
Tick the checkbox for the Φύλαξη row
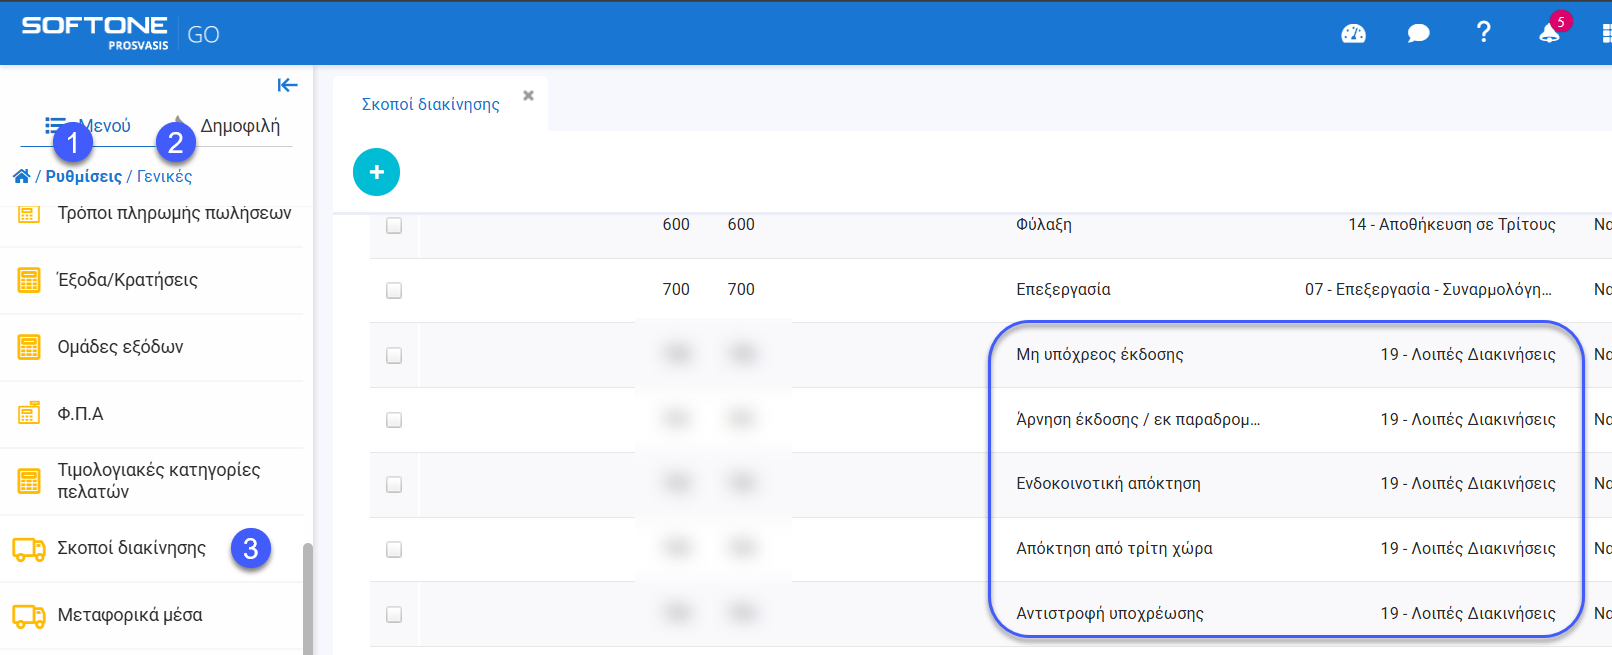point(394,225)
